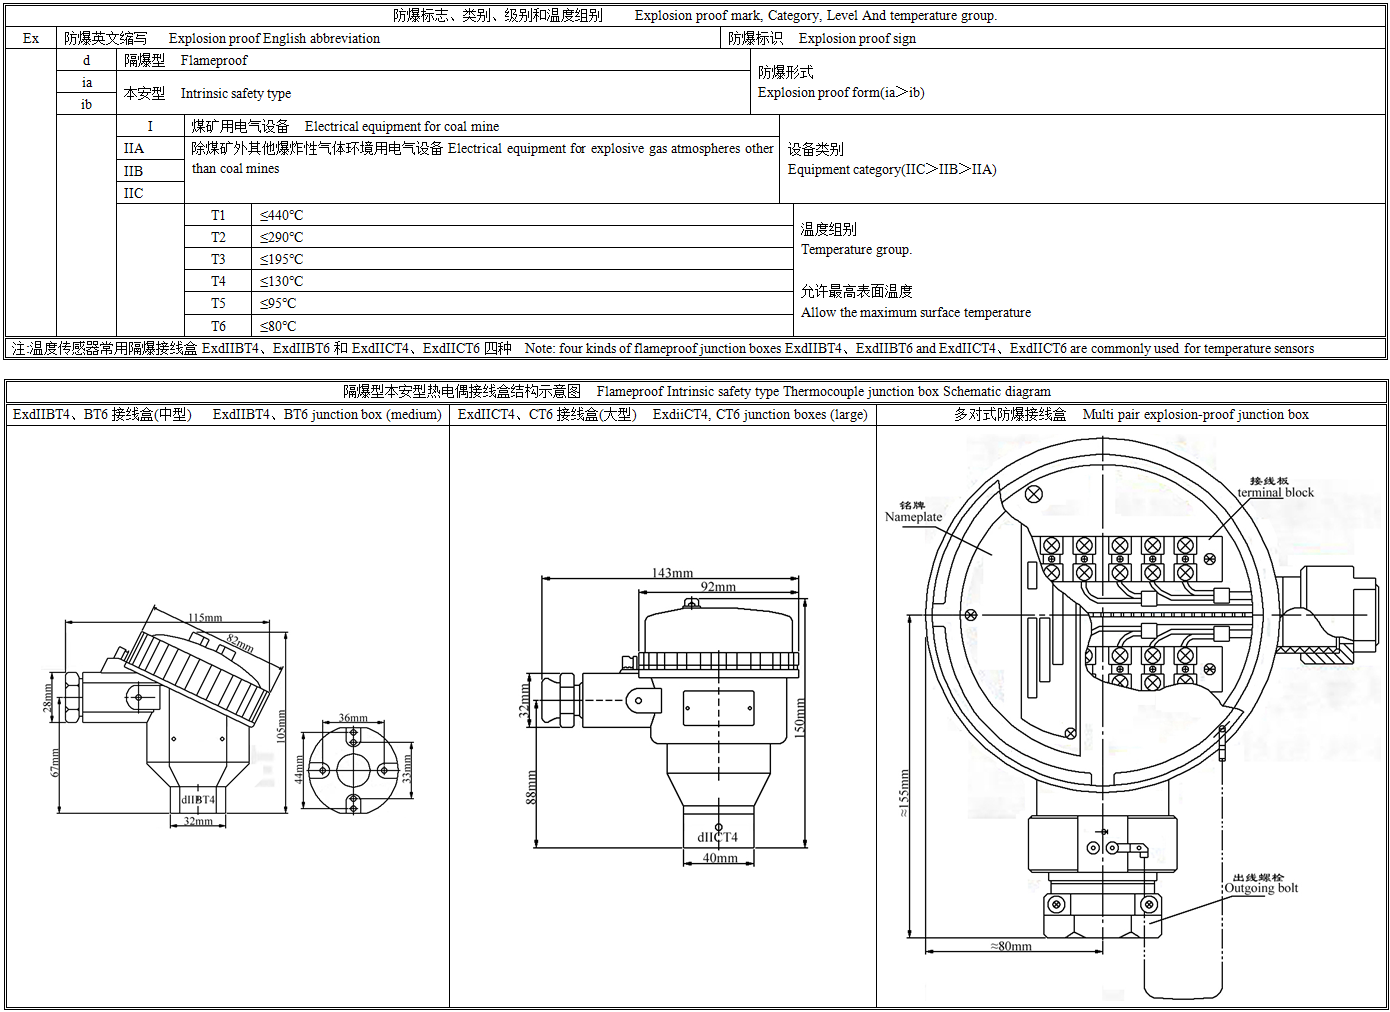Click the '105mm' height dimension

click(281, 725)
